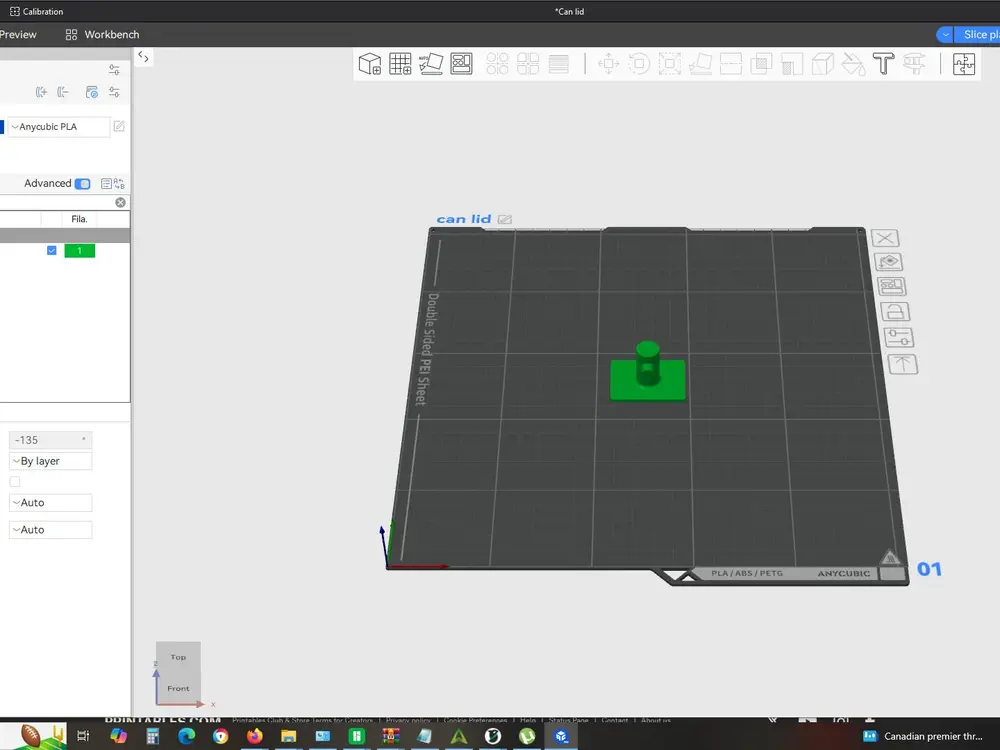Image resolution: width=1000 pixels, height=750 pixels.
Task: Switch to the Workbench tab
Action: tap(102, 34)
